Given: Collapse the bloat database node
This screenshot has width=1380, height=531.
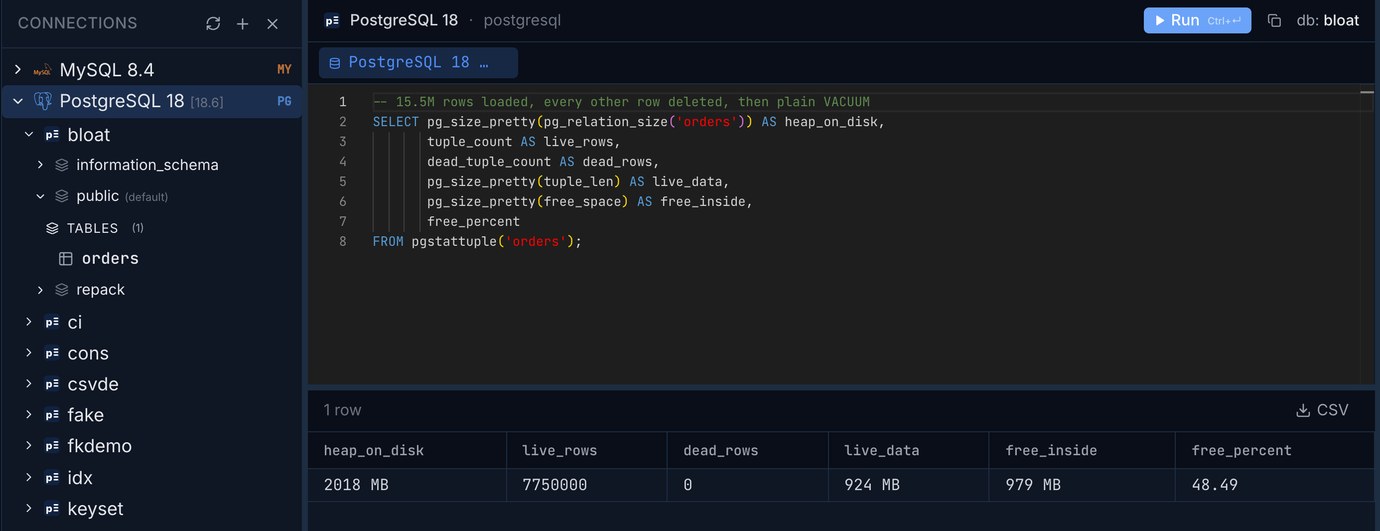Looking at the screenshot, I should [x=28, y=135].
